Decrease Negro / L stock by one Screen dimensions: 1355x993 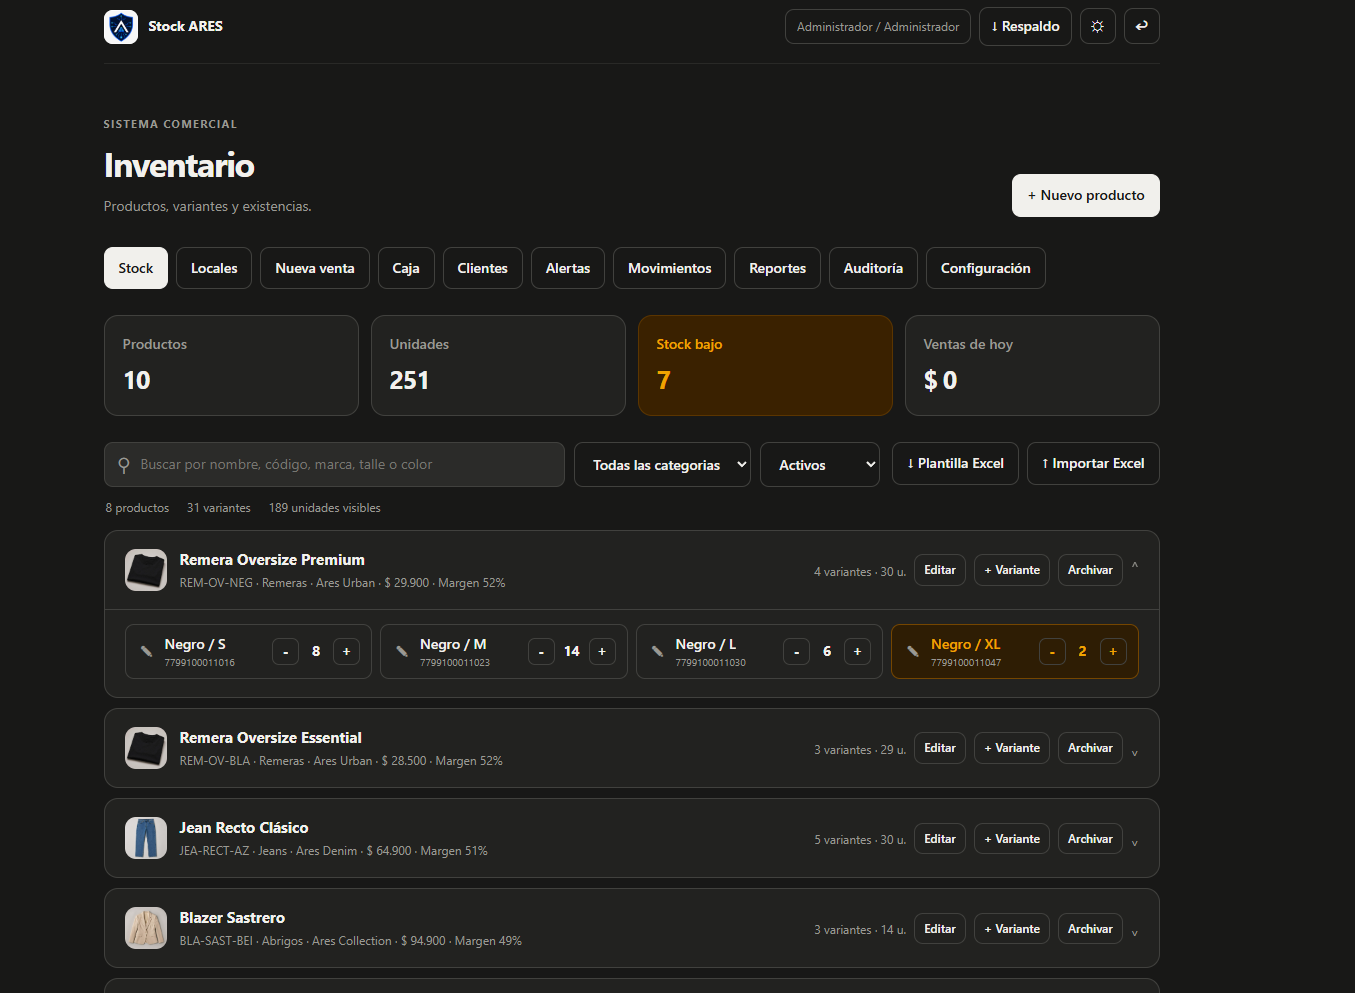[x=797, y=652]
